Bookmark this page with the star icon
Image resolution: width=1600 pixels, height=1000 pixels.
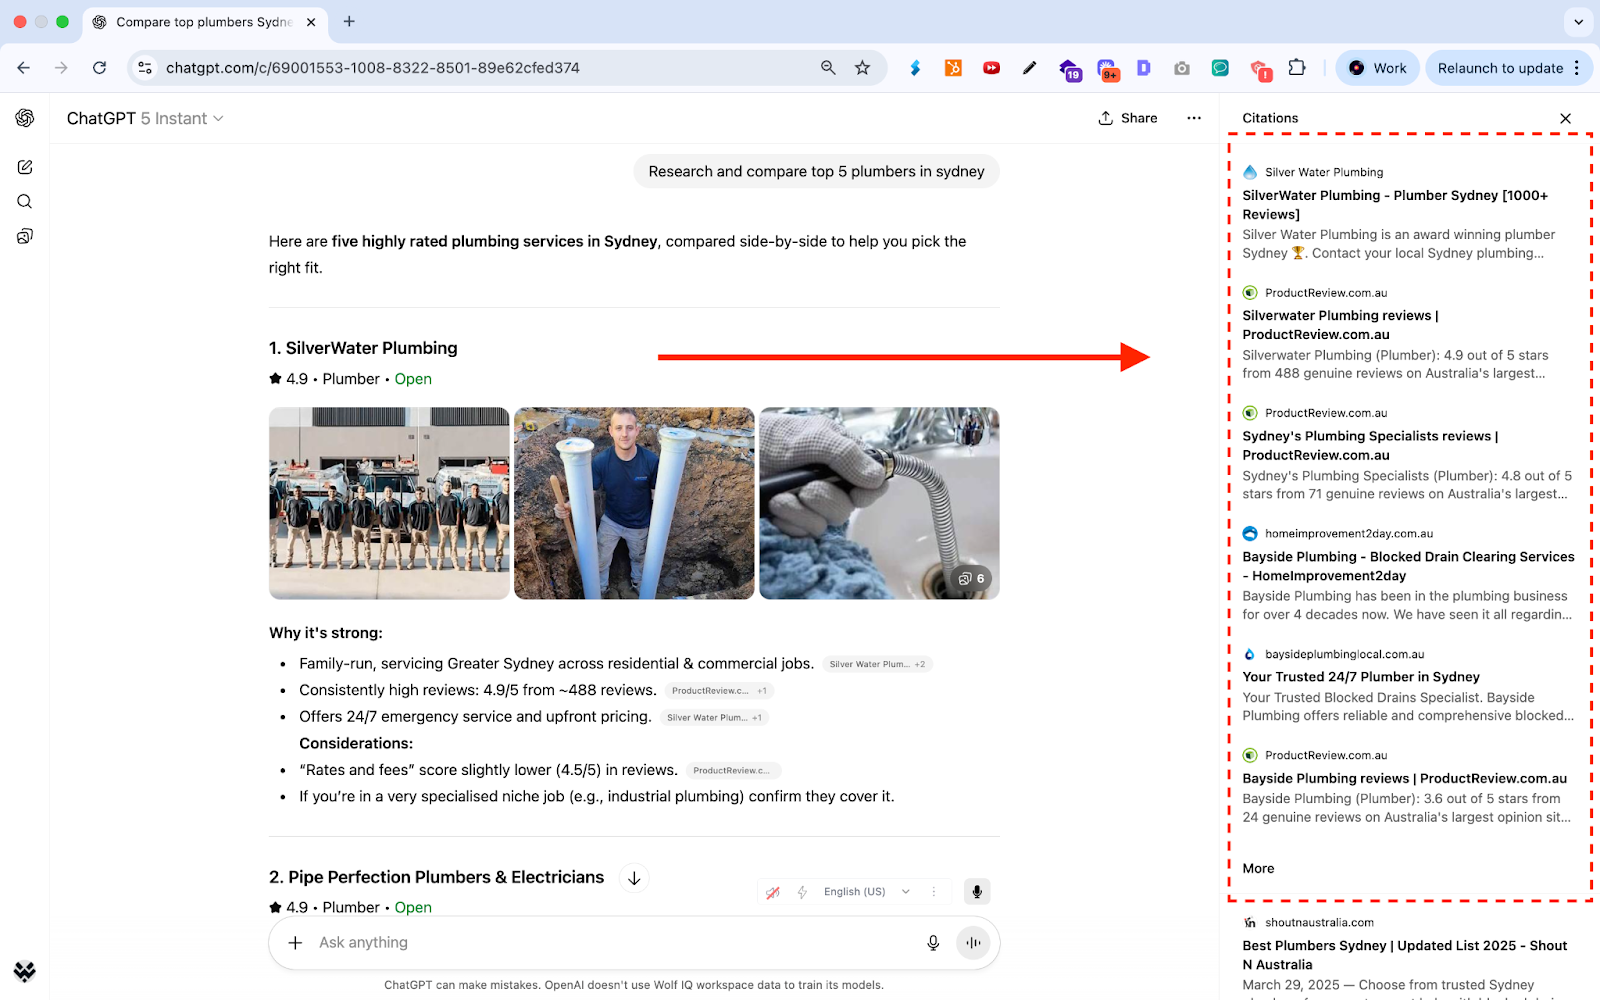863,68
